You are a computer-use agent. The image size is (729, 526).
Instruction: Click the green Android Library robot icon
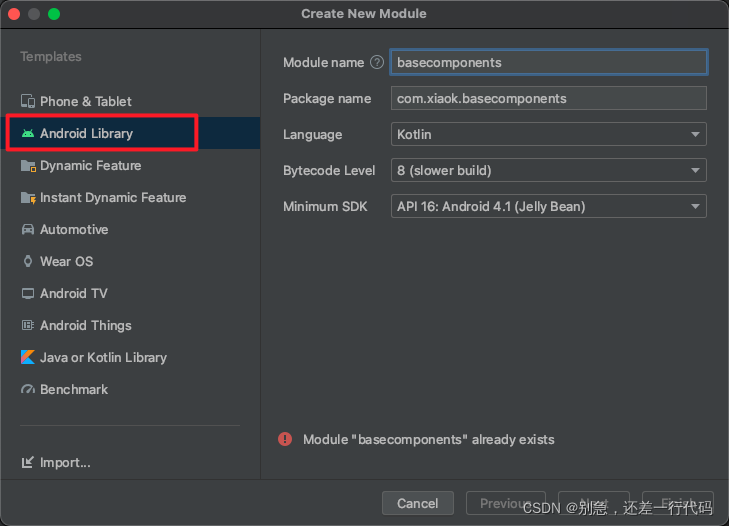tap(28, 133)
